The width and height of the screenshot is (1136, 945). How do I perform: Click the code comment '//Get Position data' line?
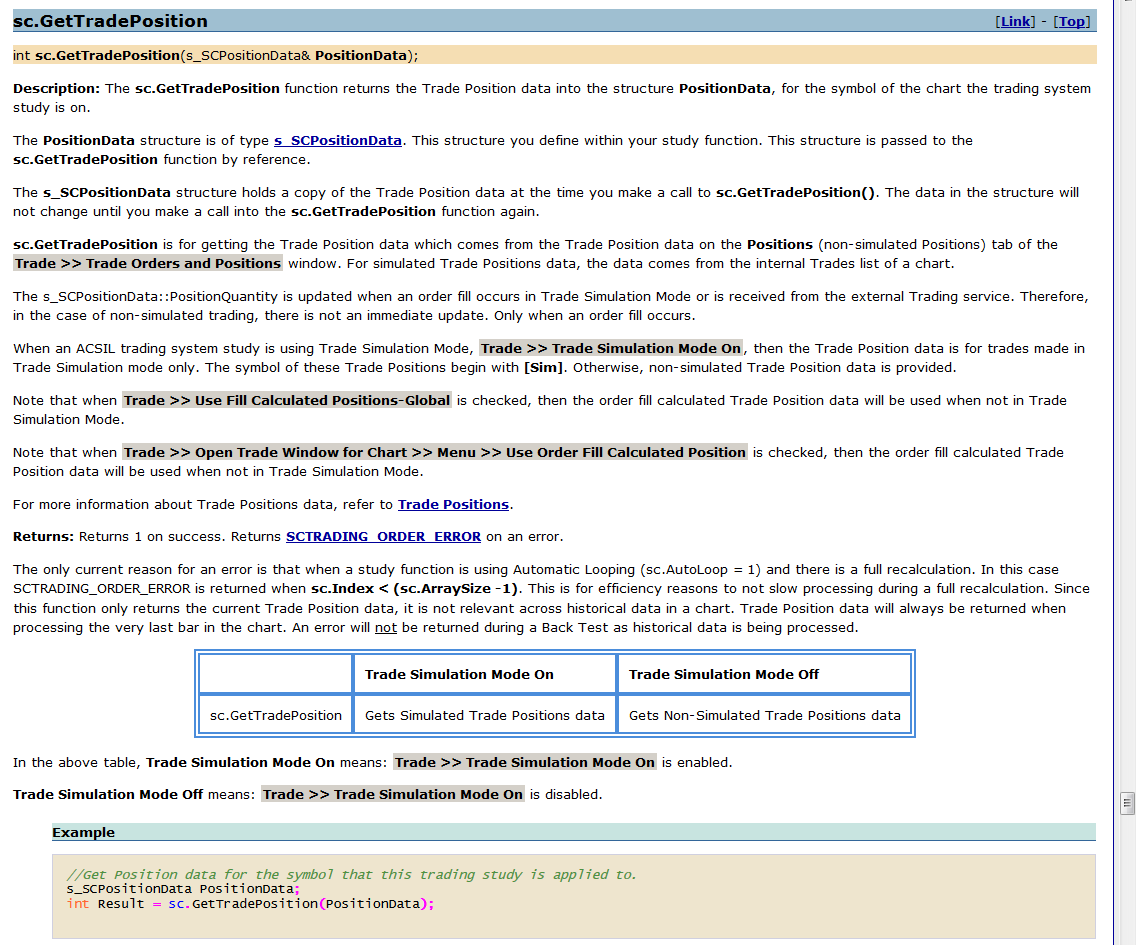[x=351, y=875]
